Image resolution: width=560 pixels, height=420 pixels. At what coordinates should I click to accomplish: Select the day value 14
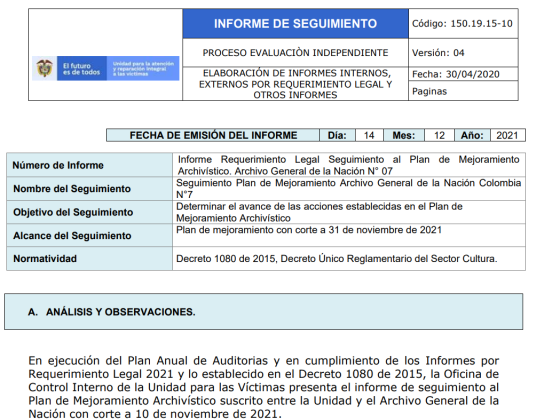(369, 135)
